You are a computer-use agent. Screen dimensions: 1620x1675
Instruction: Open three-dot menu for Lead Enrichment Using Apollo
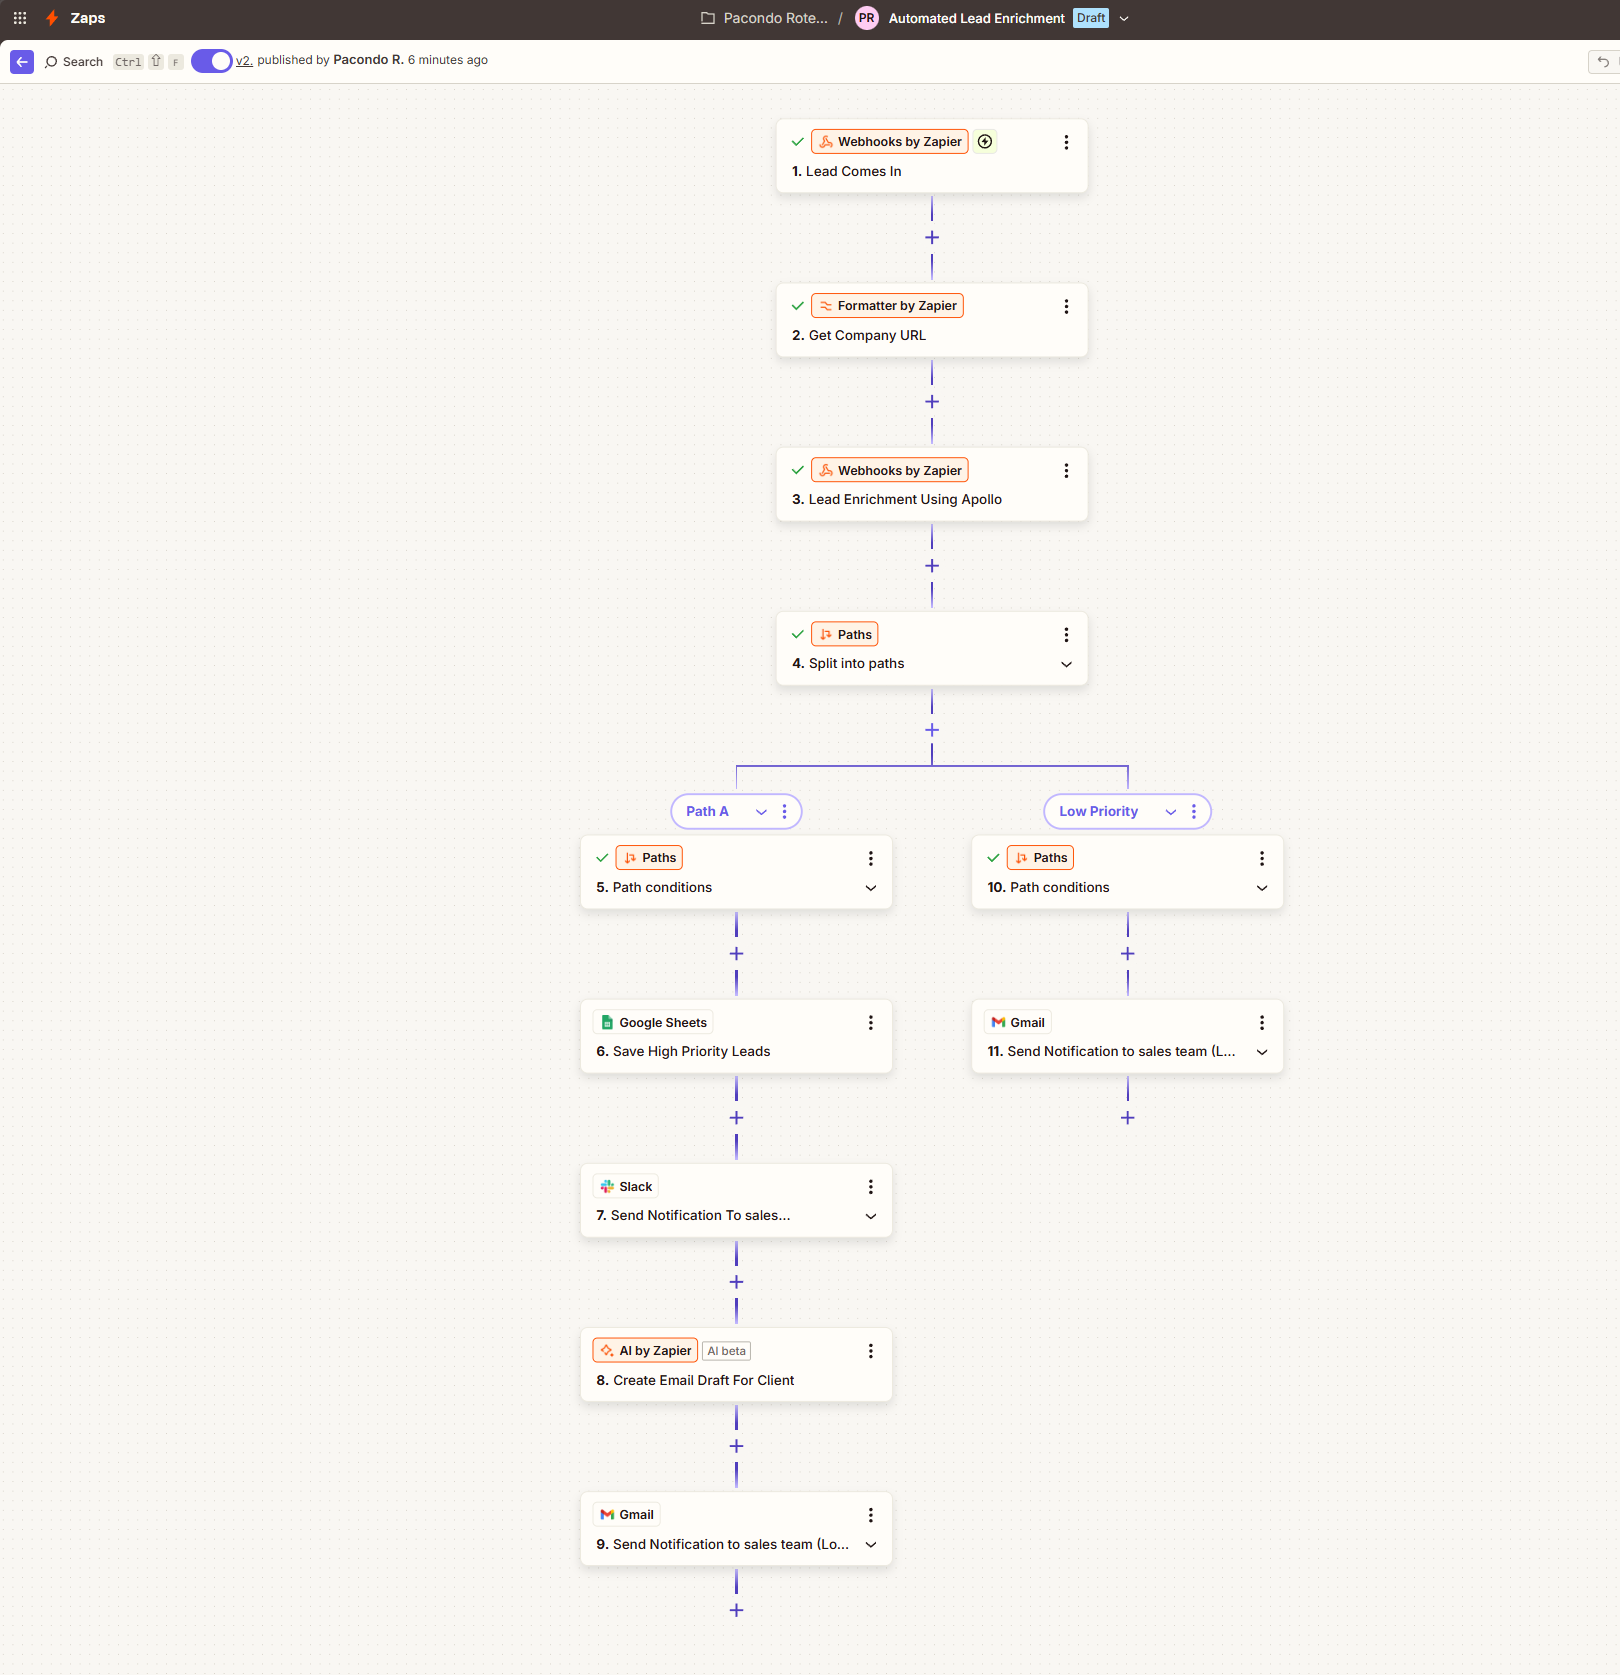[1066, 470]
